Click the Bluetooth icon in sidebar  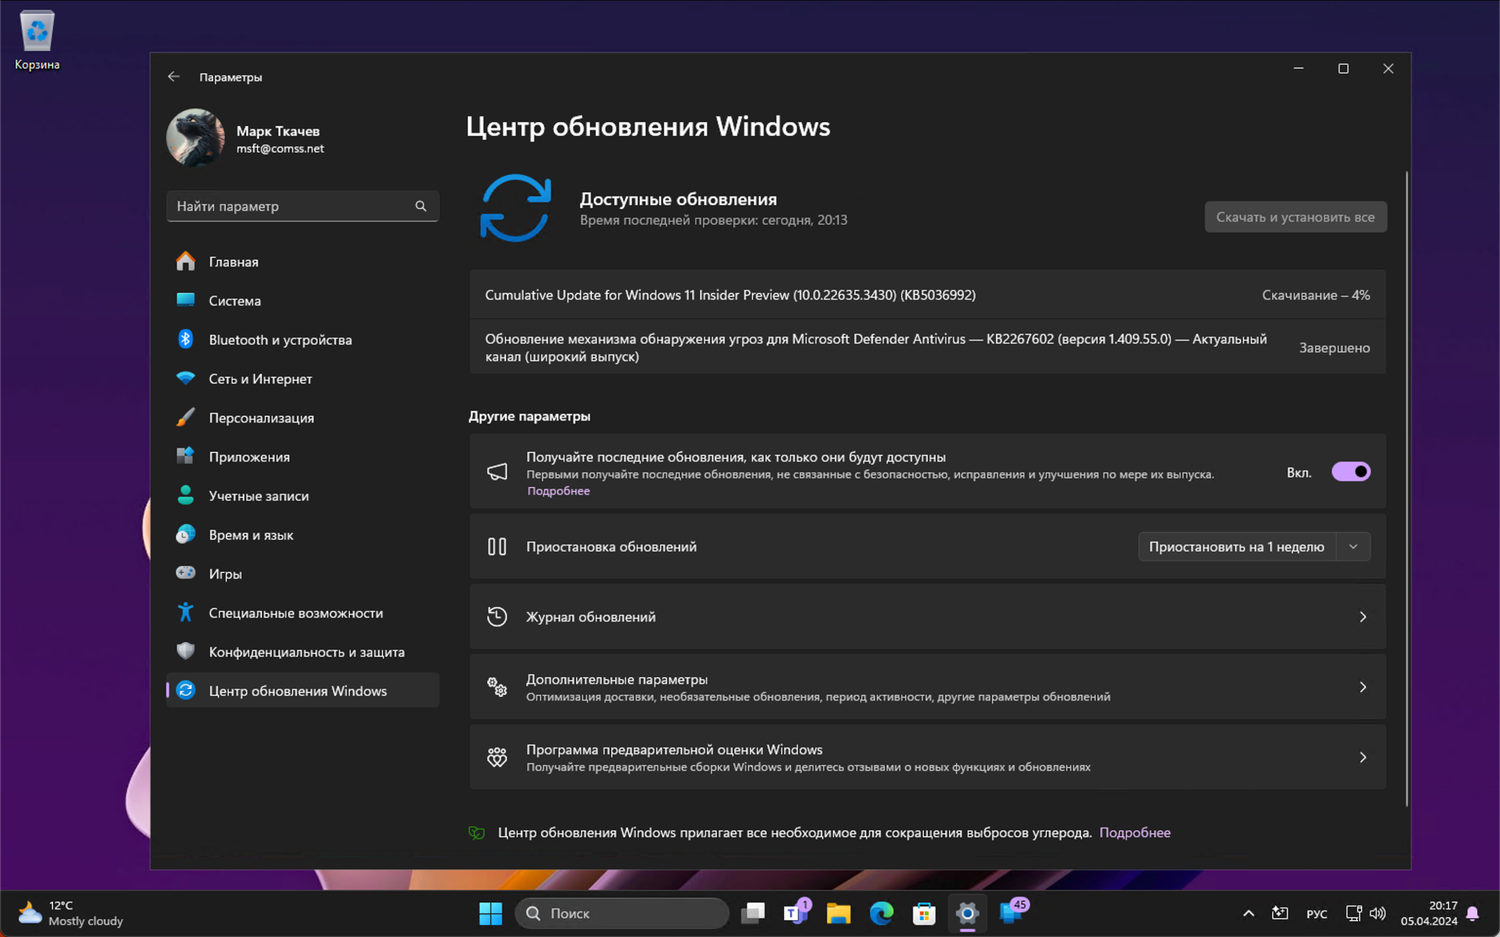[x=186, y=339]
